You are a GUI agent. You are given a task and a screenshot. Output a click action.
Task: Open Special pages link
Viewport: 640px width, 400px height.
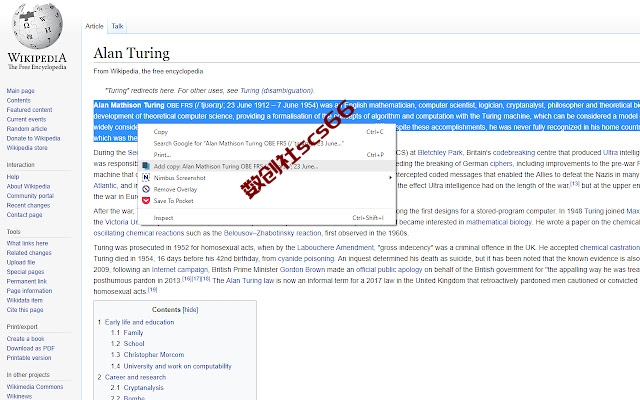point(25,272)
